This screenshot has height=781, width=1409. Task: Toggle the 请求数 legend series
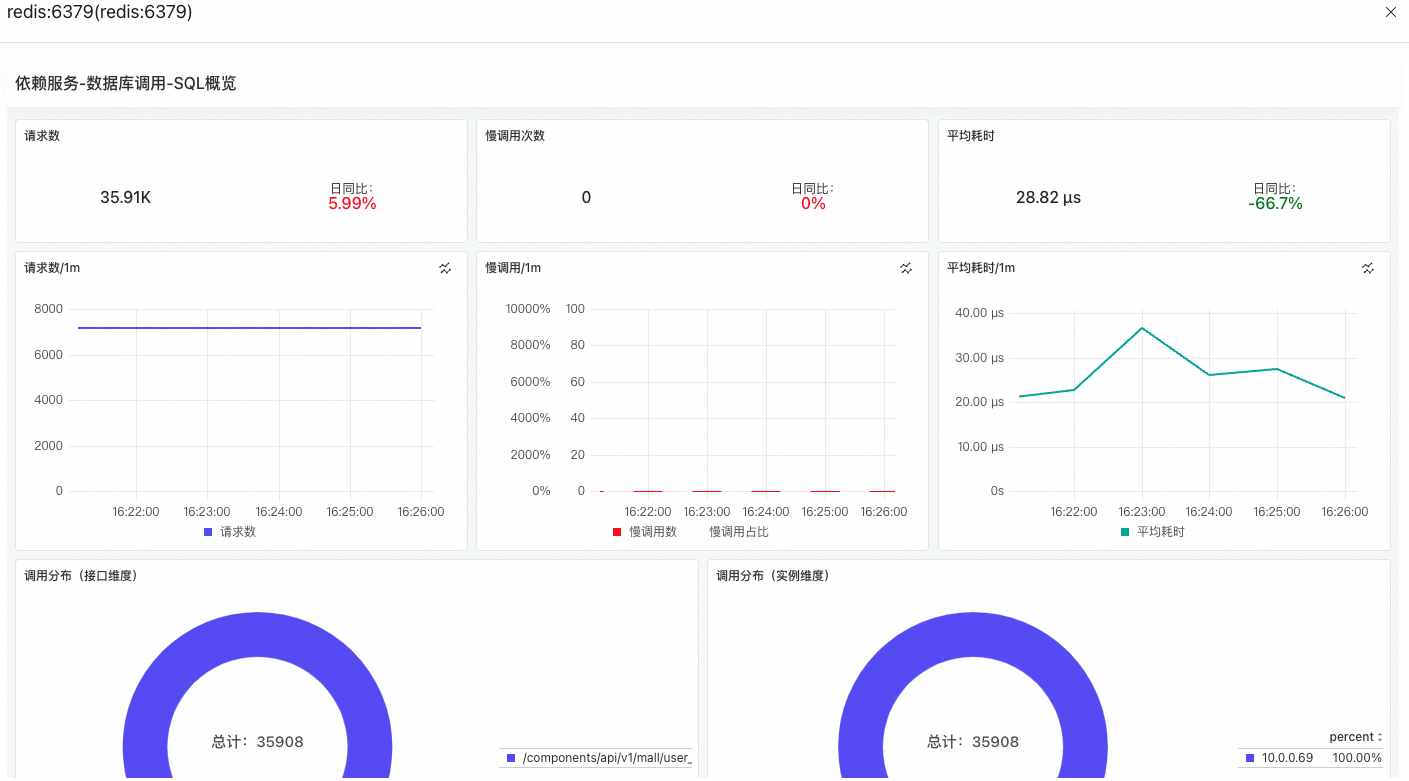click(230, 532)
